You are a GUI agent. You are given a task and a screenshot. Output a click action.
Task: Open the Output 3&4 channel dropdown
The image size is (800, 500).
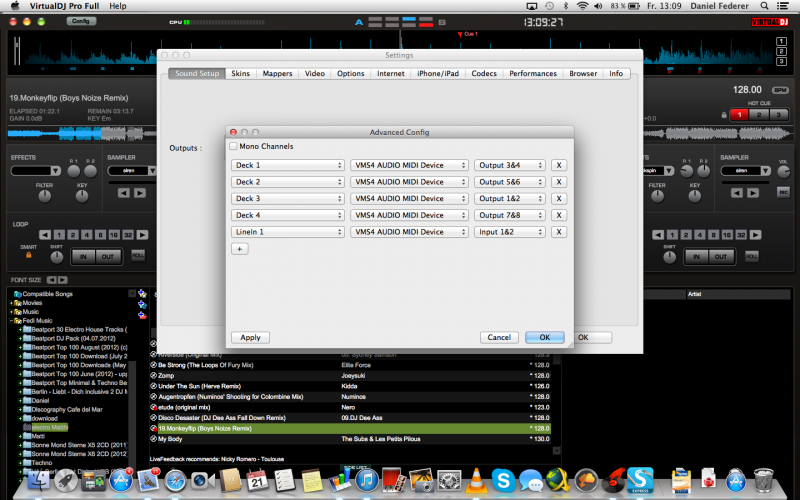[510, 165]
